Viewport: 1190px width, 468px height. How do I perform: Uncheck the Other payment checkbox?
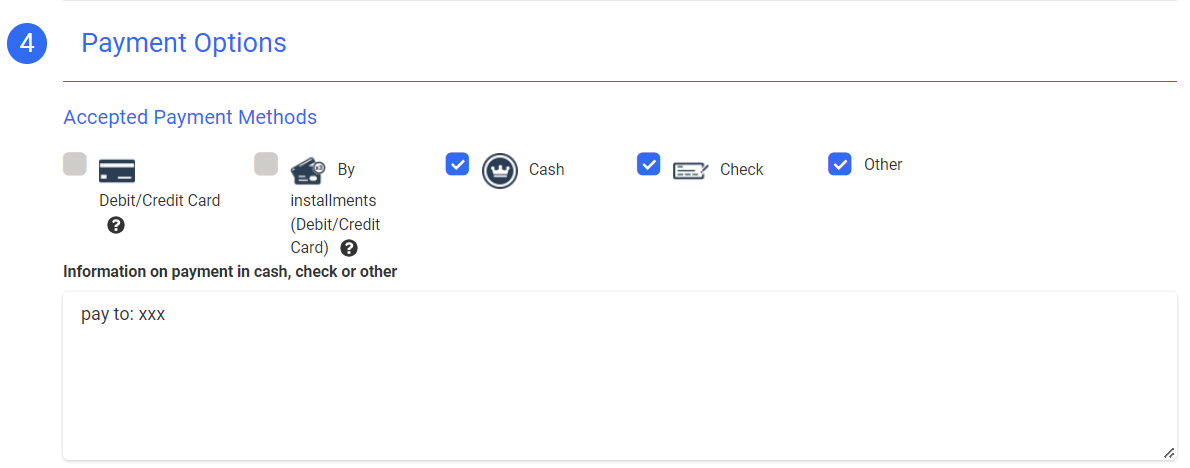(840, 164)
